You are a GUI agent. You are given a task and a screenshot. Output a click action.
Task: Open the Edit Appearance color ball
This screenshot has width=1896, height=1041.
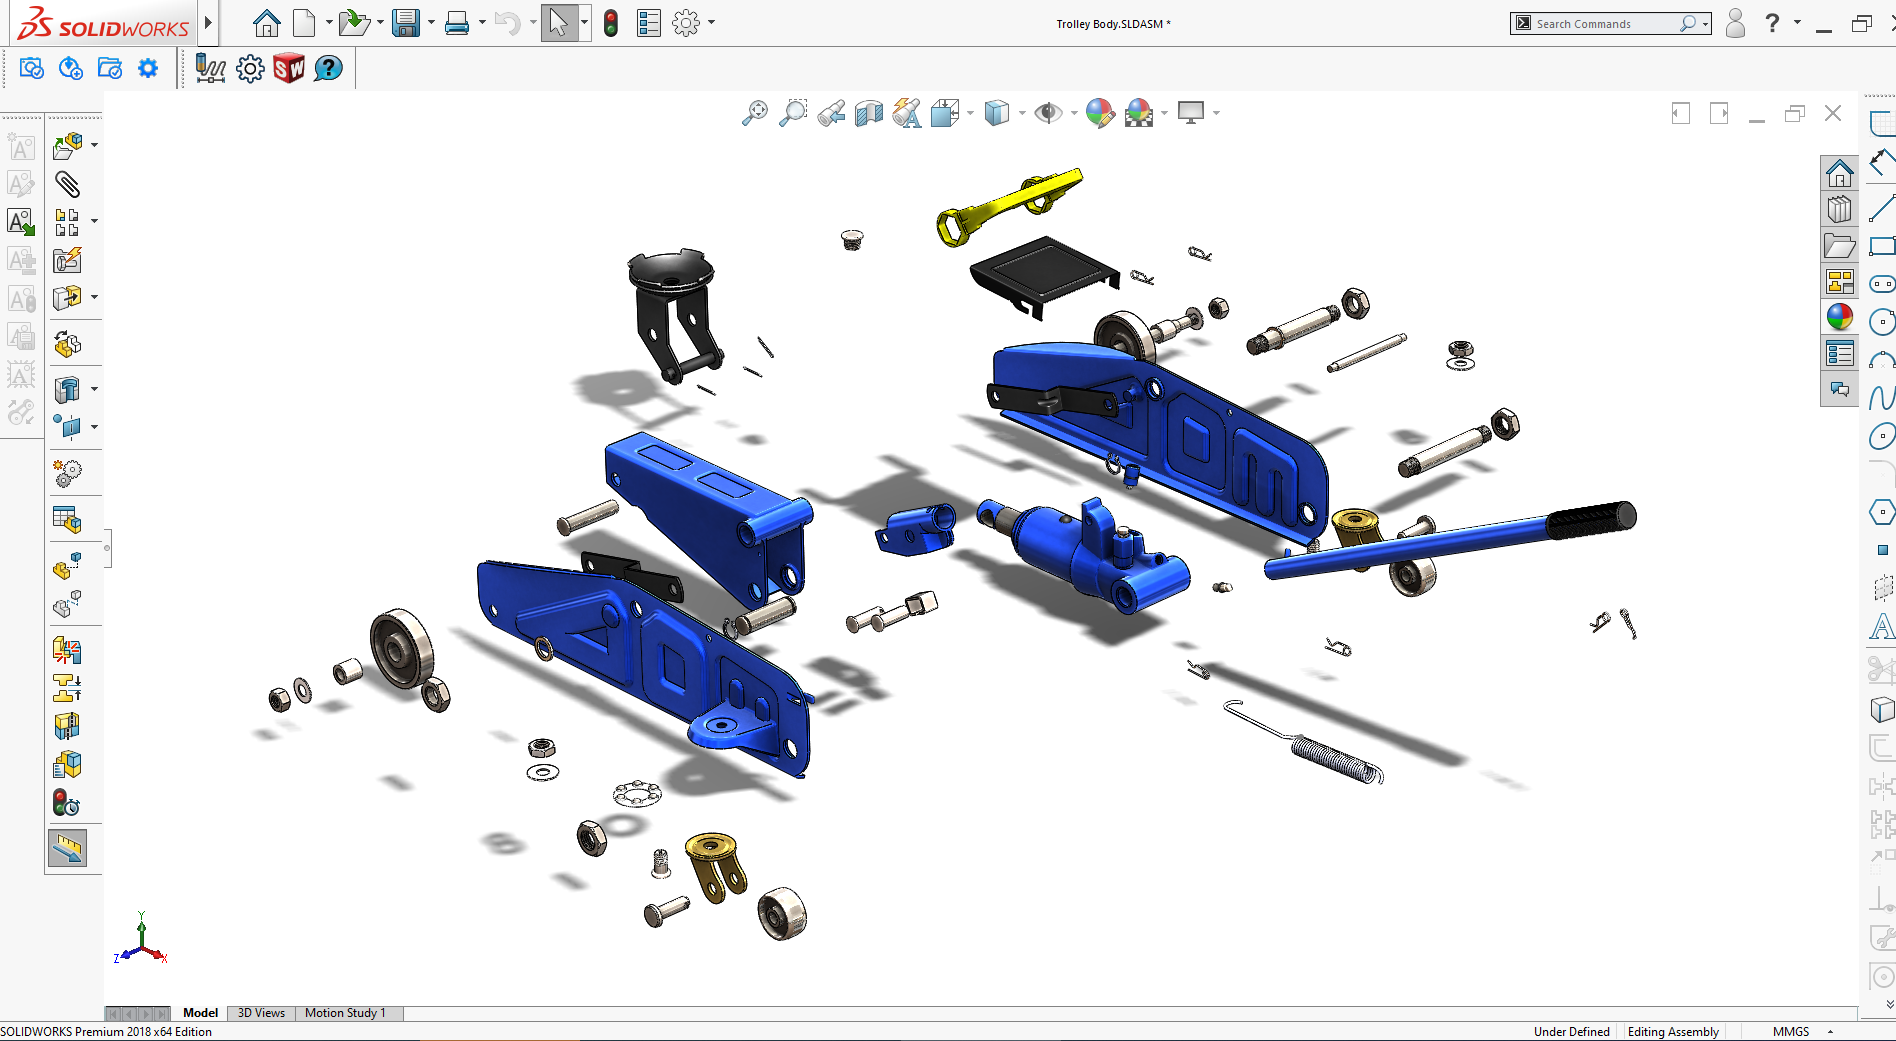(x=1100, y=113)
